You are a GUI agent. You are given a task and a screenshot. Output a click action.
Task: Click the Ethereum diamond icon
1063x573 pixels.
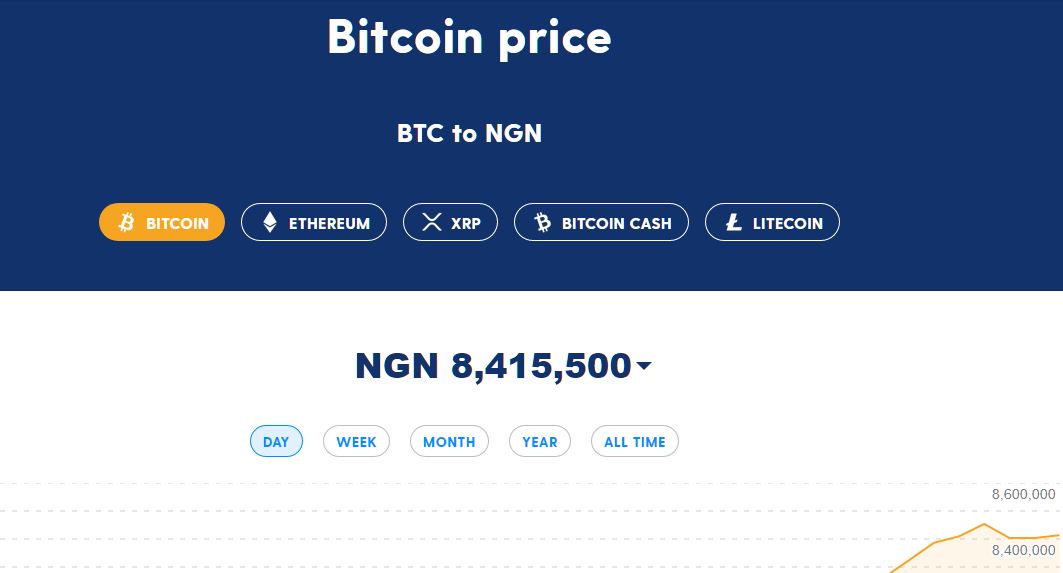pos(270,222)
